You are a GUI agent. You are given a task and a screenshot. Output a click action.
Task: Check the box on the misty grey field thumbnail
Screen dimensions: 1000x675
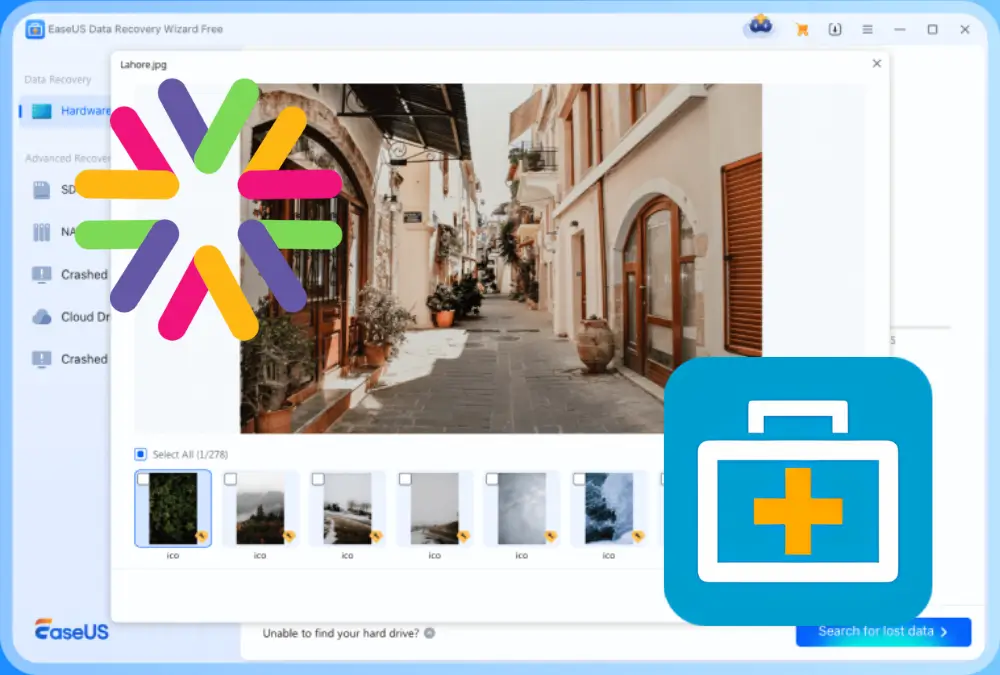click(406, 479)
